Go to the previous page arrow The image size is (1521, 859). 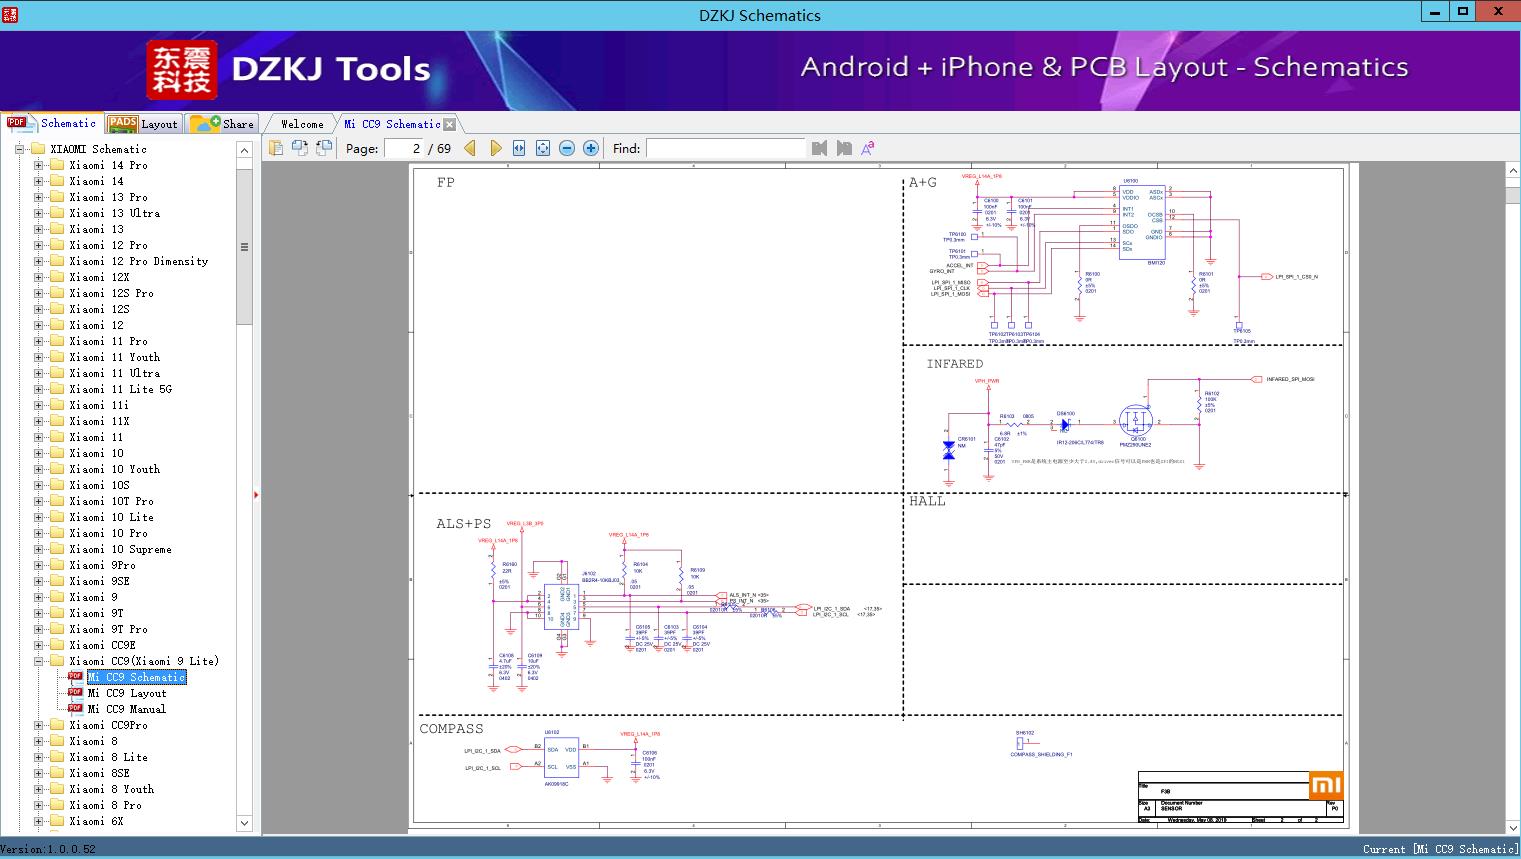pos(470,148)
